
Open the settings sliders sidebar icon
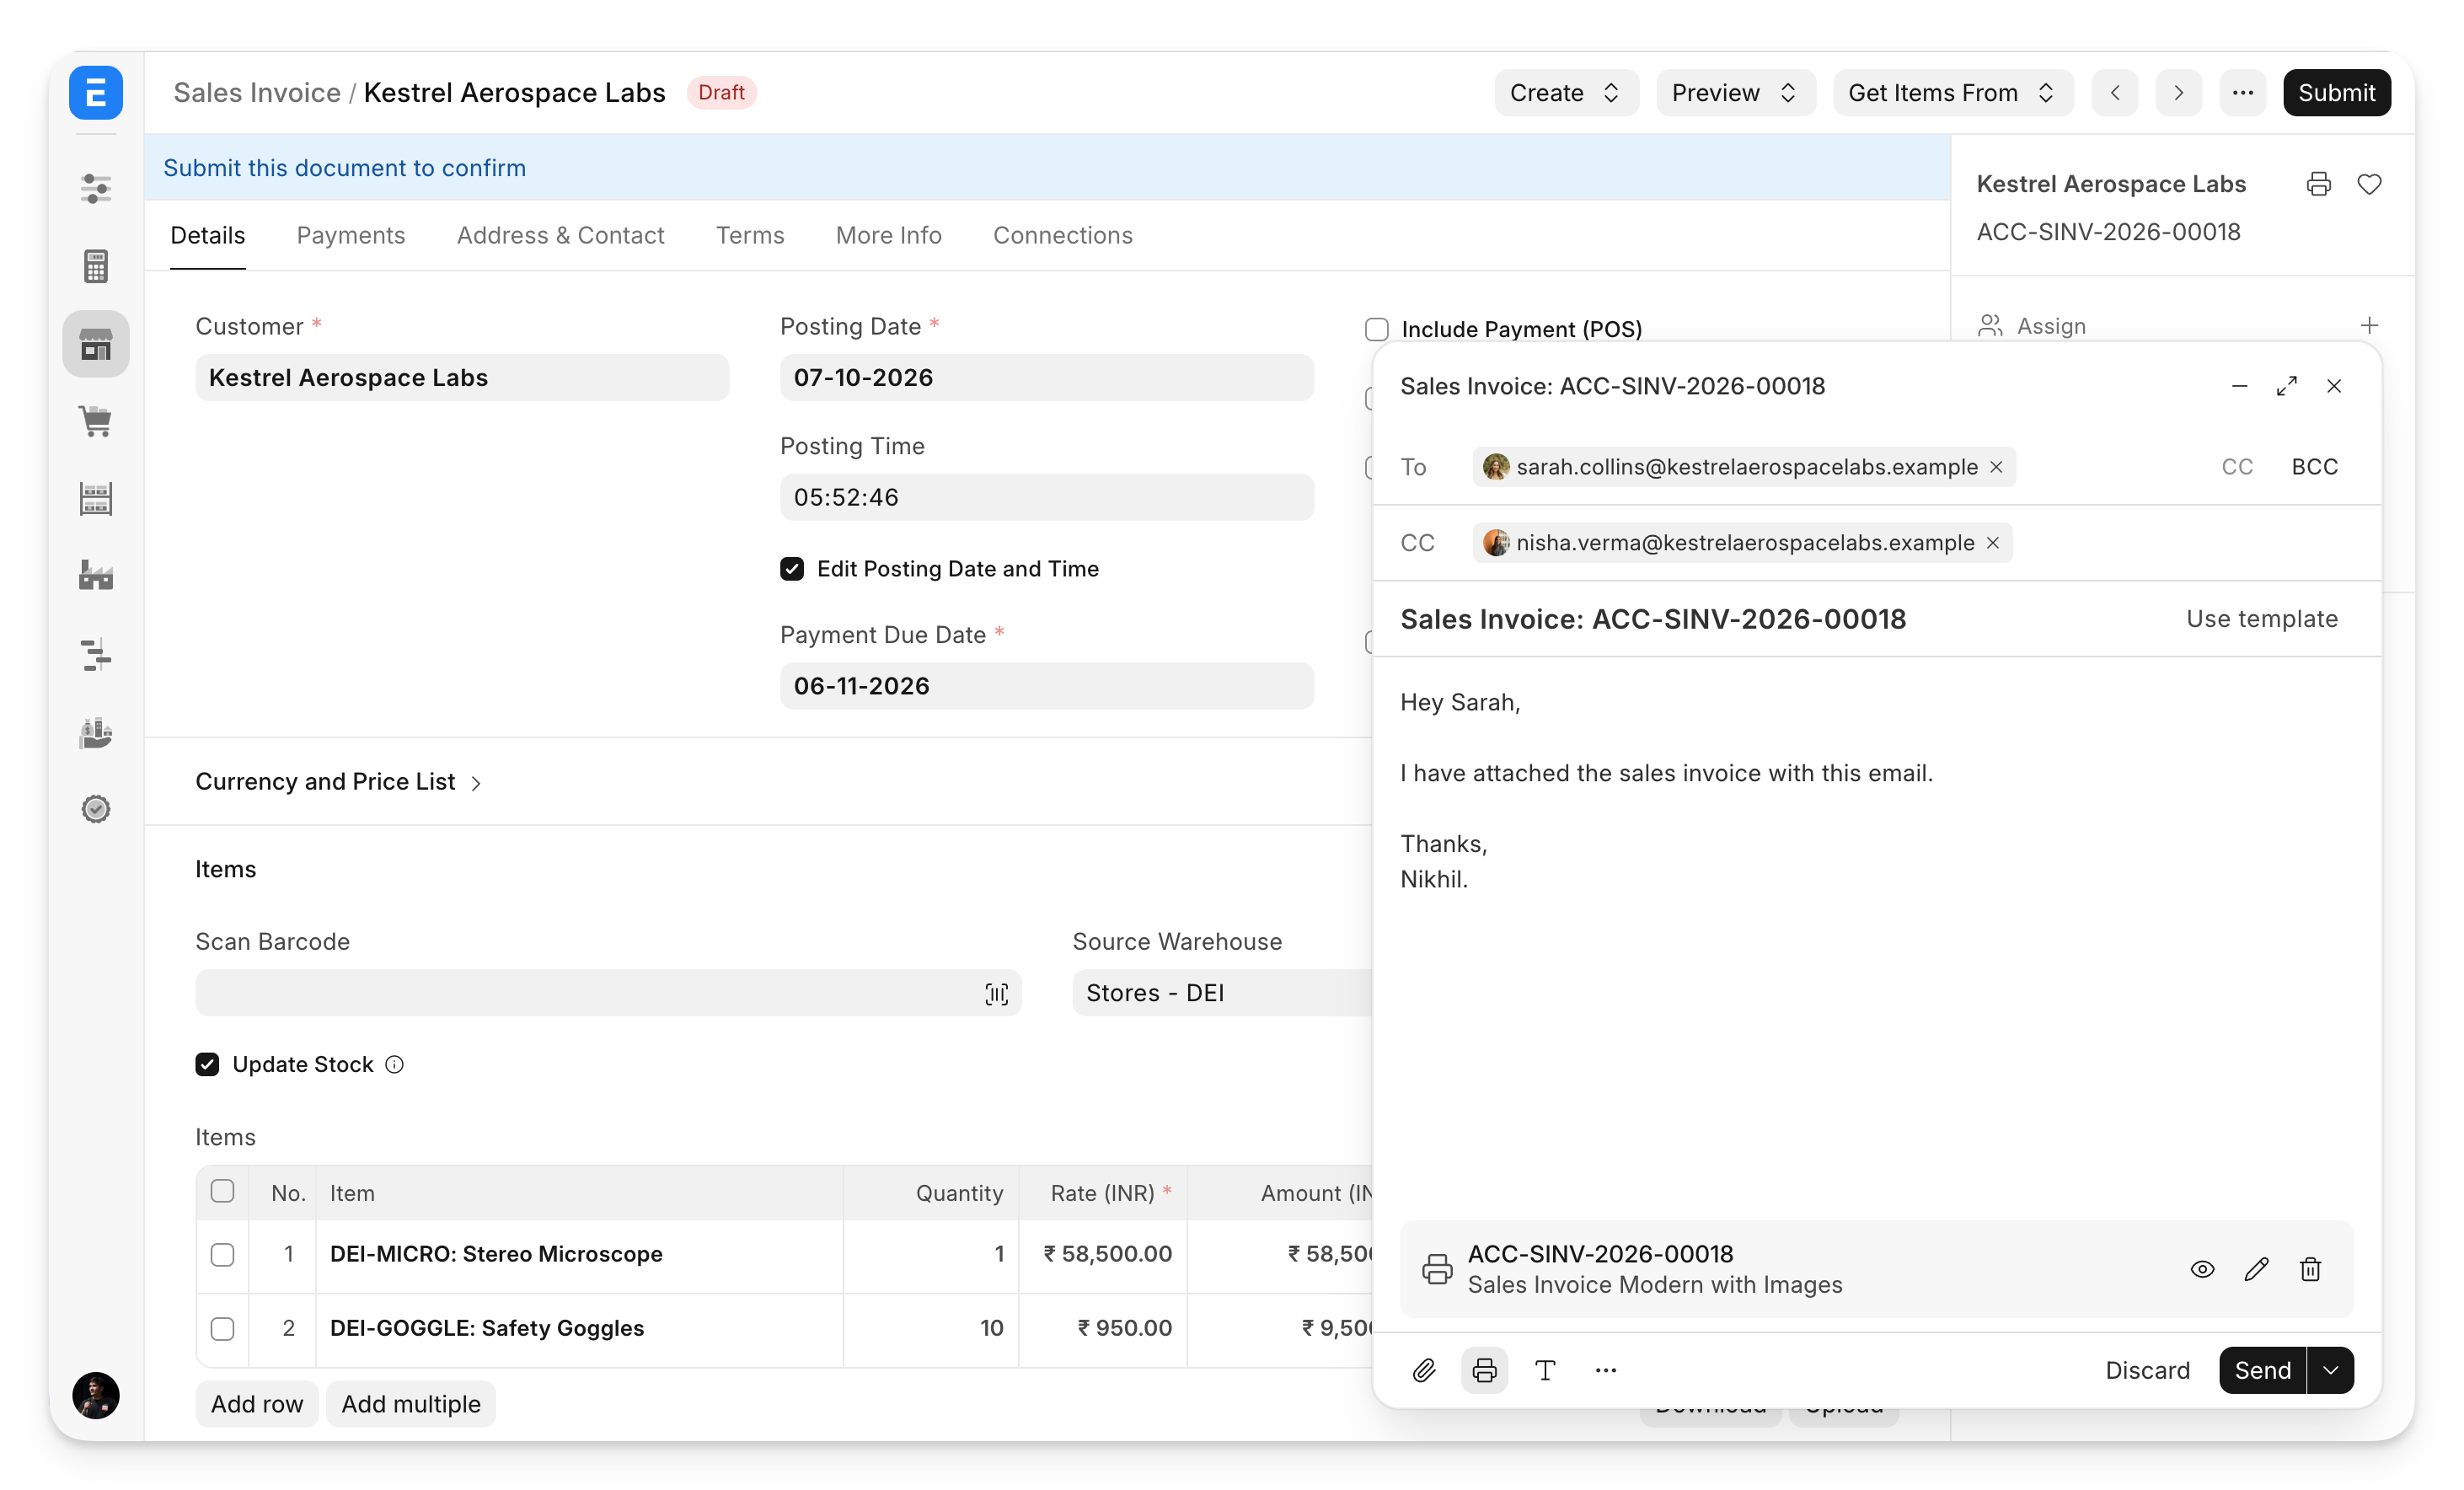(96, 188)
